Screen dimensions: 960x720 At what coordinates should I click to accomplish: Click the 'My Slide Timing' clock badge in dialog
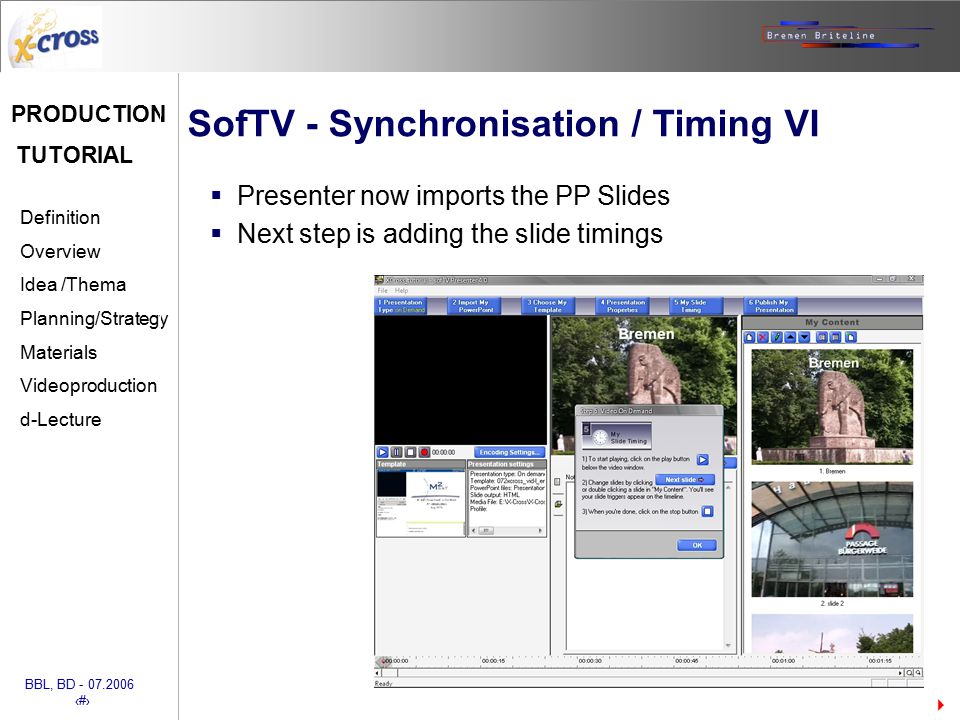[617, 436]
